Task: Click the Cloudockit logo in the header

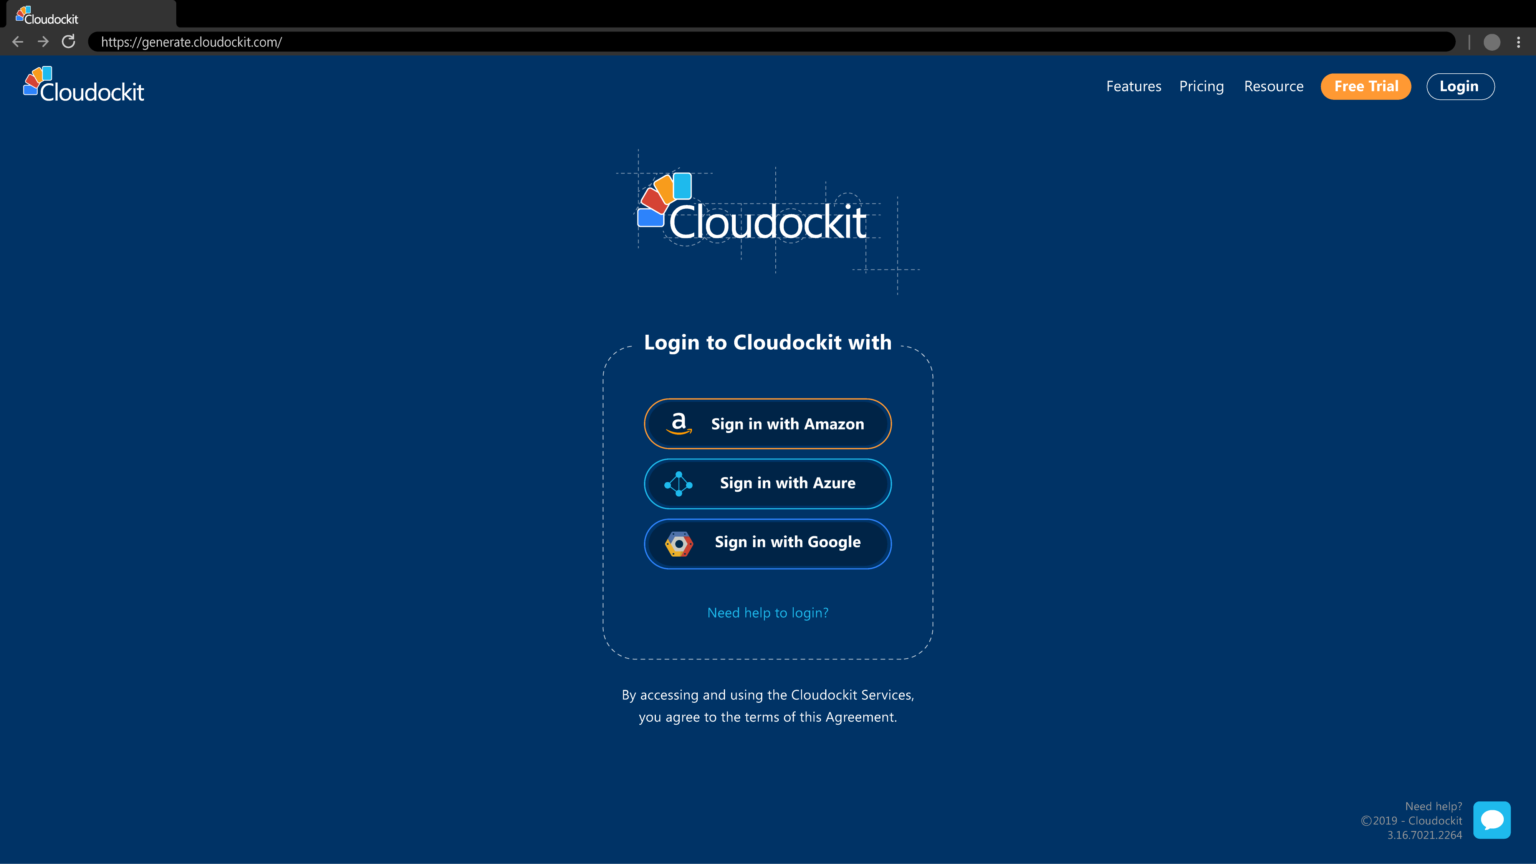Action: click(83, 85)
